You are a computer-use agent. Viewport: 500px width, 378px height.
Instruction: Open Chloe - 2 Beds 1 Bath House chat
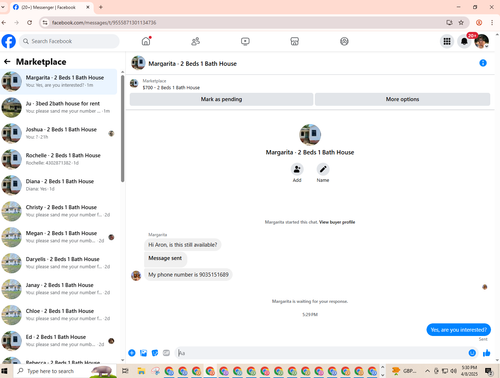click(59, 315)
